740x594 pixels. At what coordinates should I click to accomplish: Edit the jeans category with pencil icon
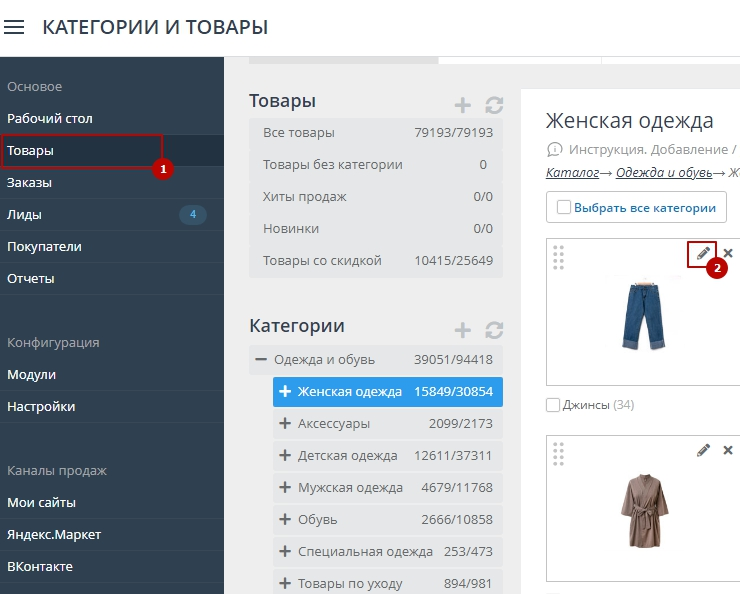click(x=703, y=253)
